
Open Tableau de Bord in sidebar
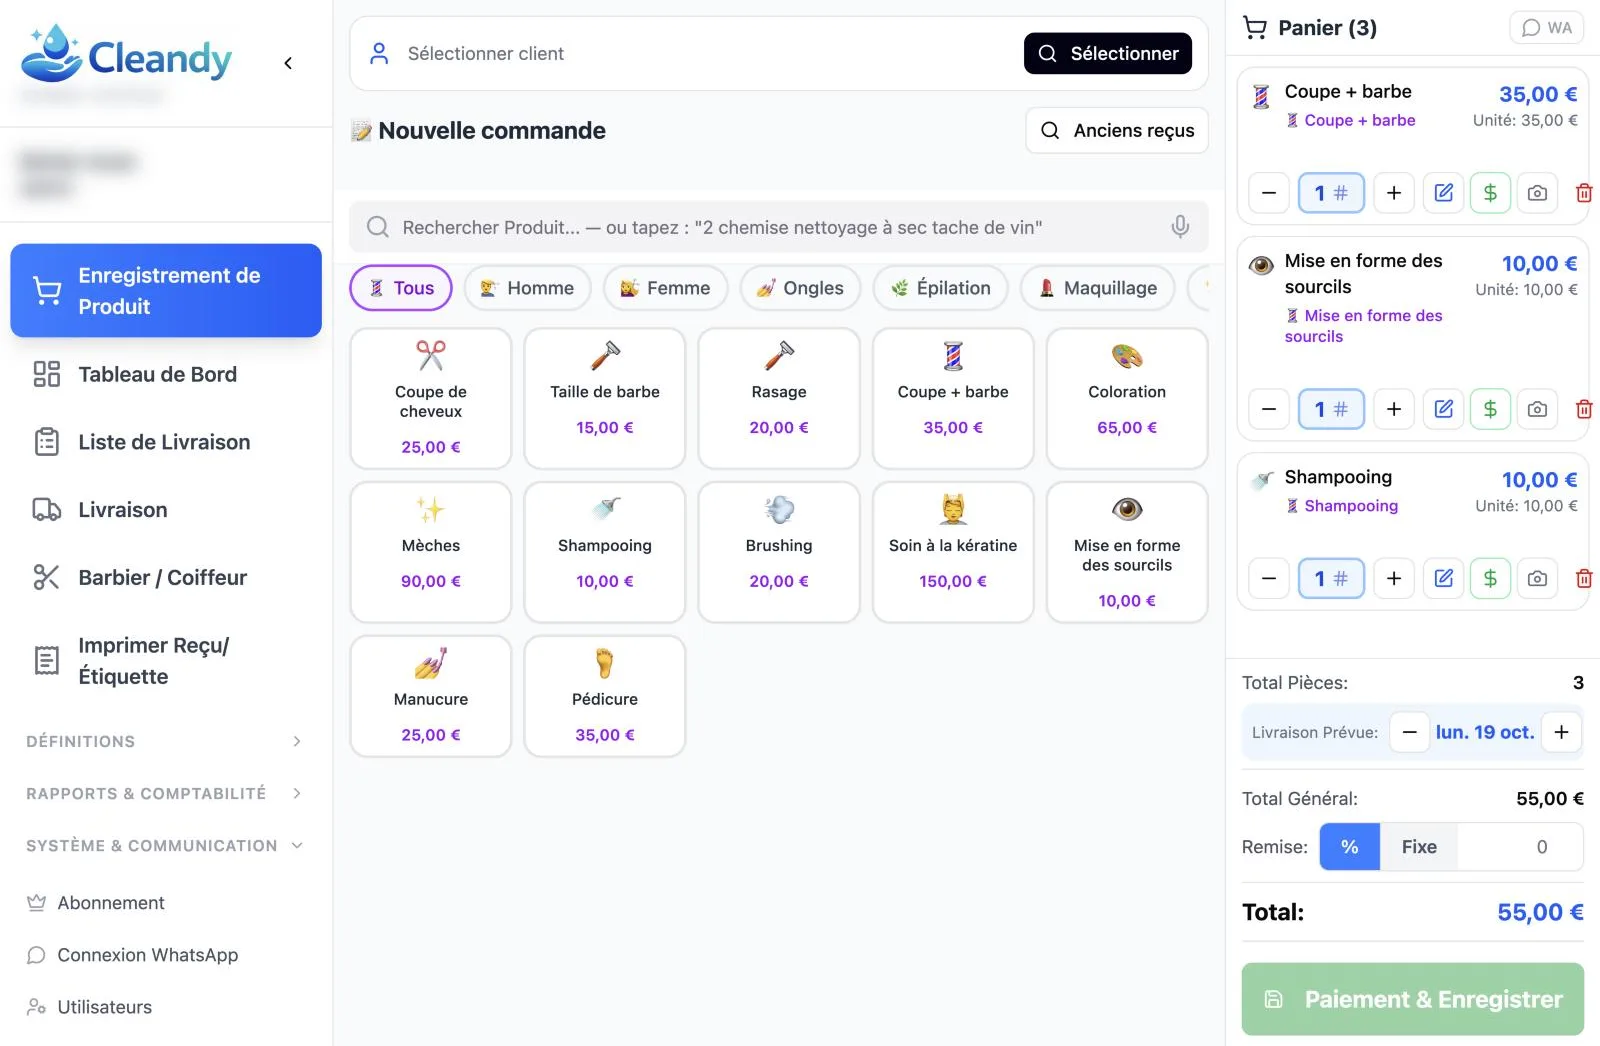coord(166,374)
